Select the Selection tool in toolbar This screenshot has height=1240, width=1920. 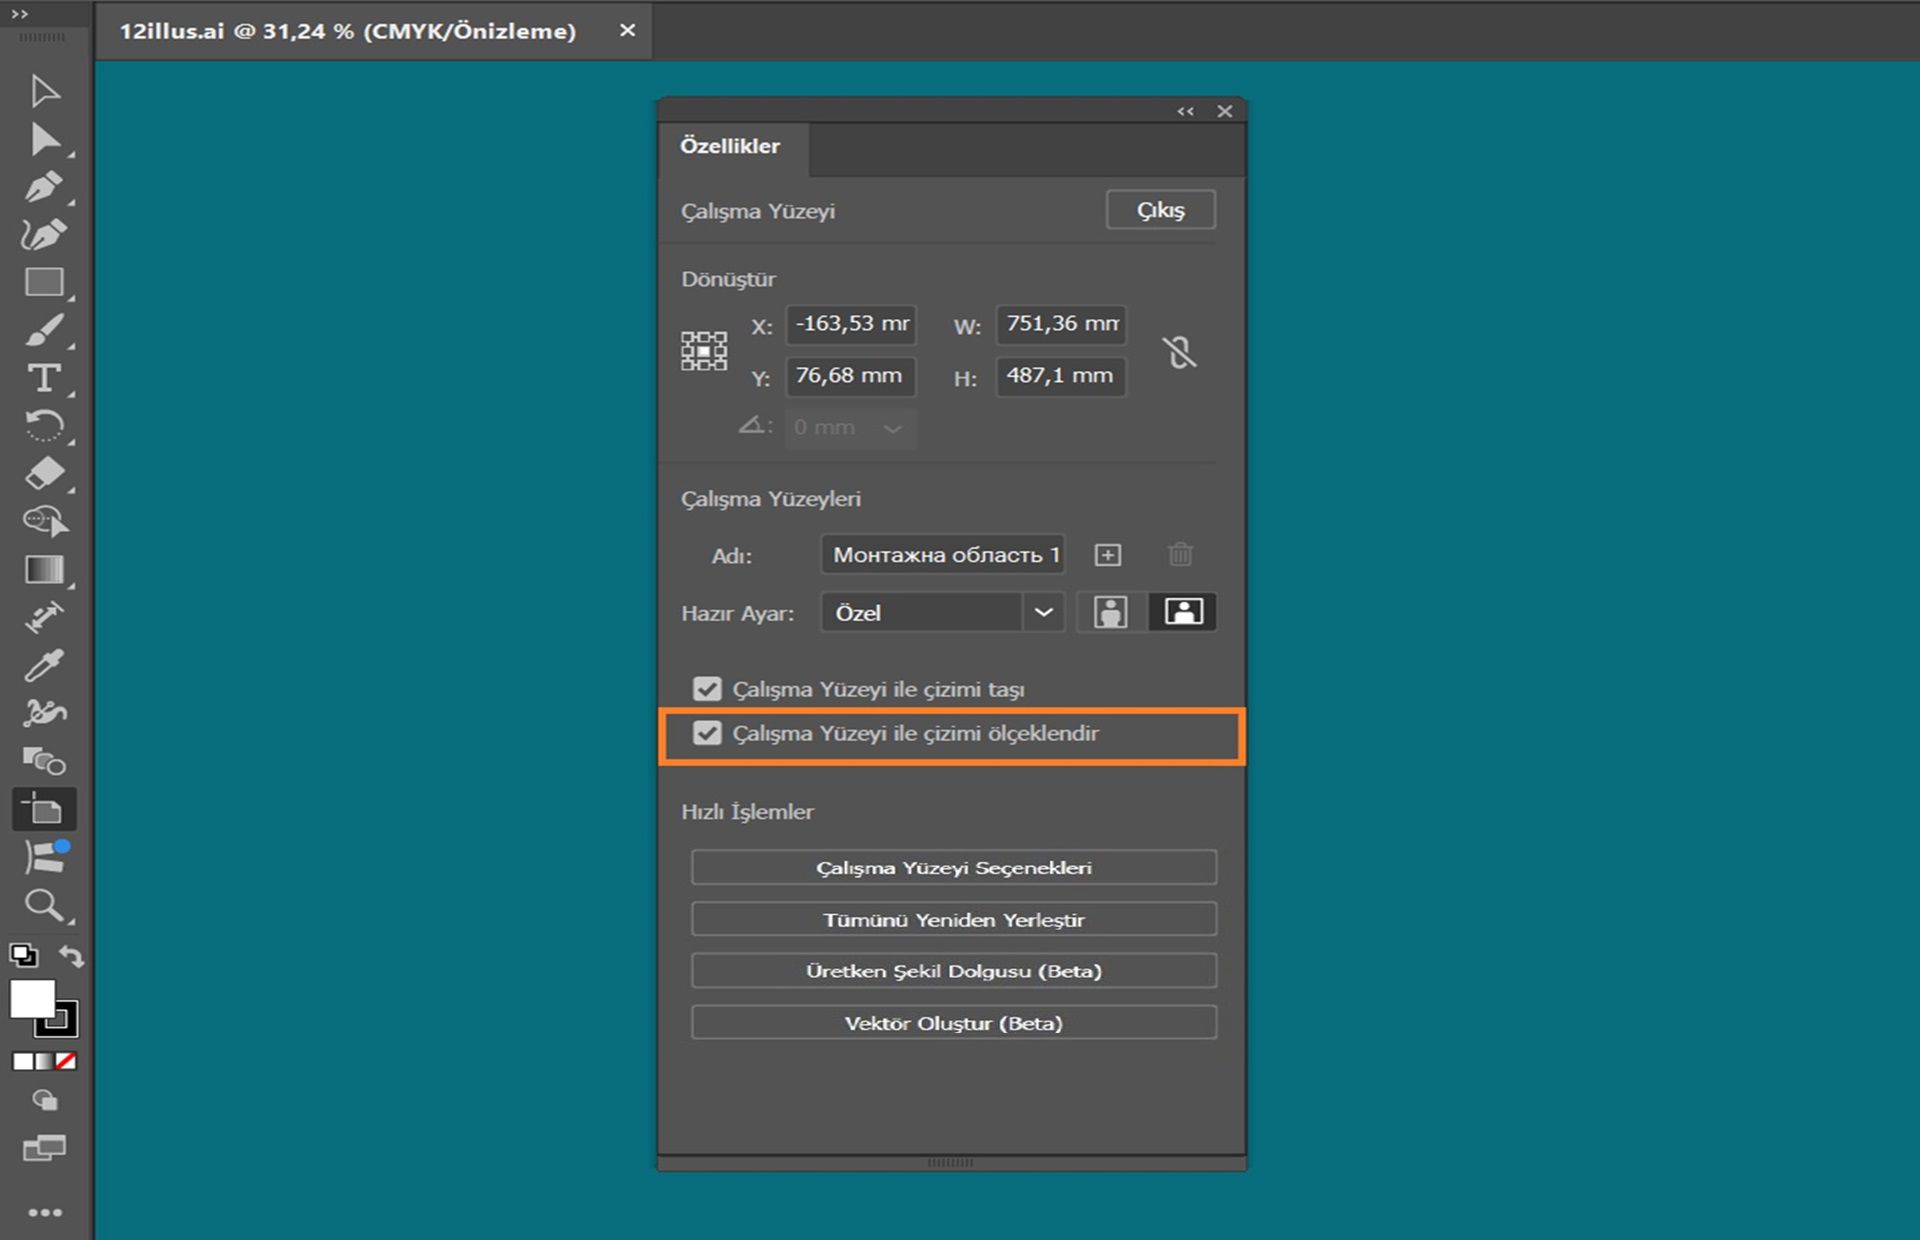[x=45, y=90]
